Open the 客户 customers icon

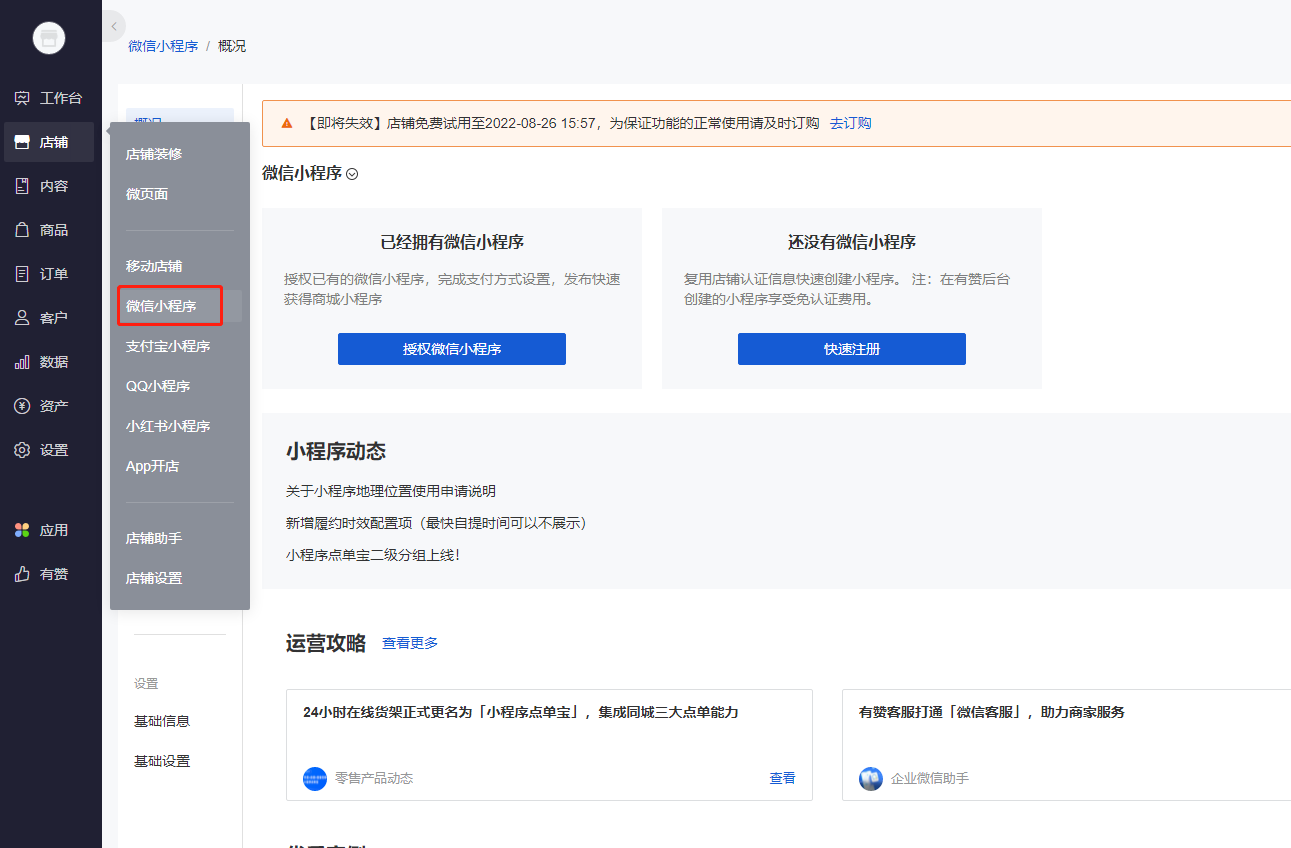(22, 318)
